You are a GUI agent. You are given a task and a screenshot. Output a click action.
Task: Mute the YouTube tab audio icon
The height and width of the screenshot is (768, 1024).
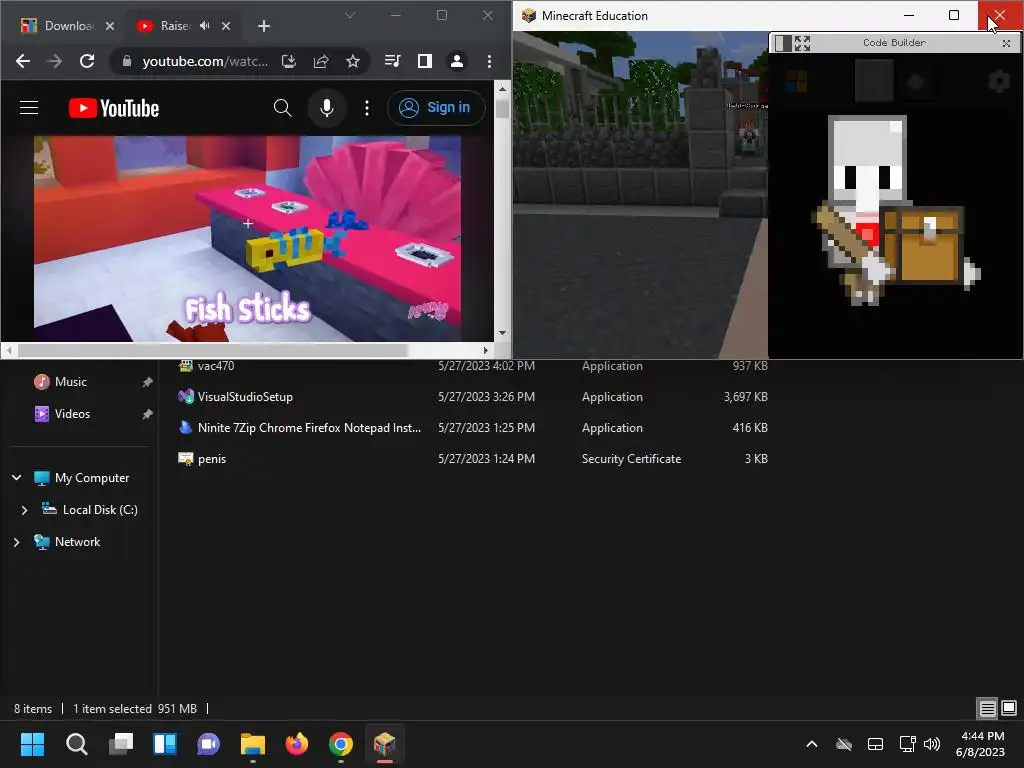205,25
